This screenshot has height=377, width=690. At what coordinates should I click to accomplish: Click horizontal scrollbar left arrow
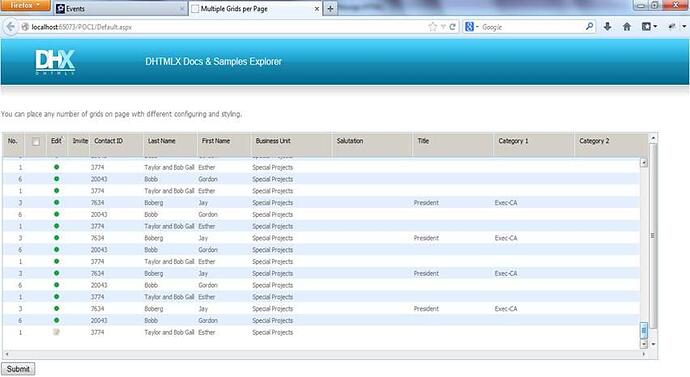coord(7,354)
